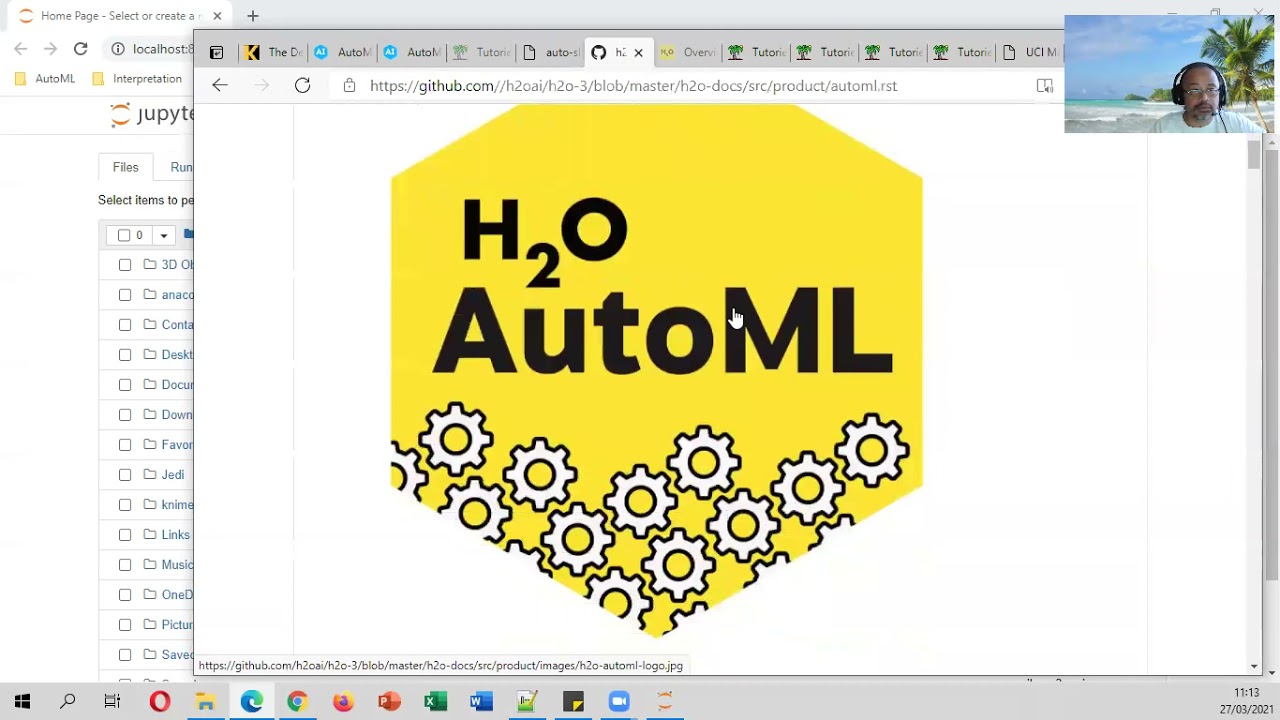Go back in the Edge window

220,86
